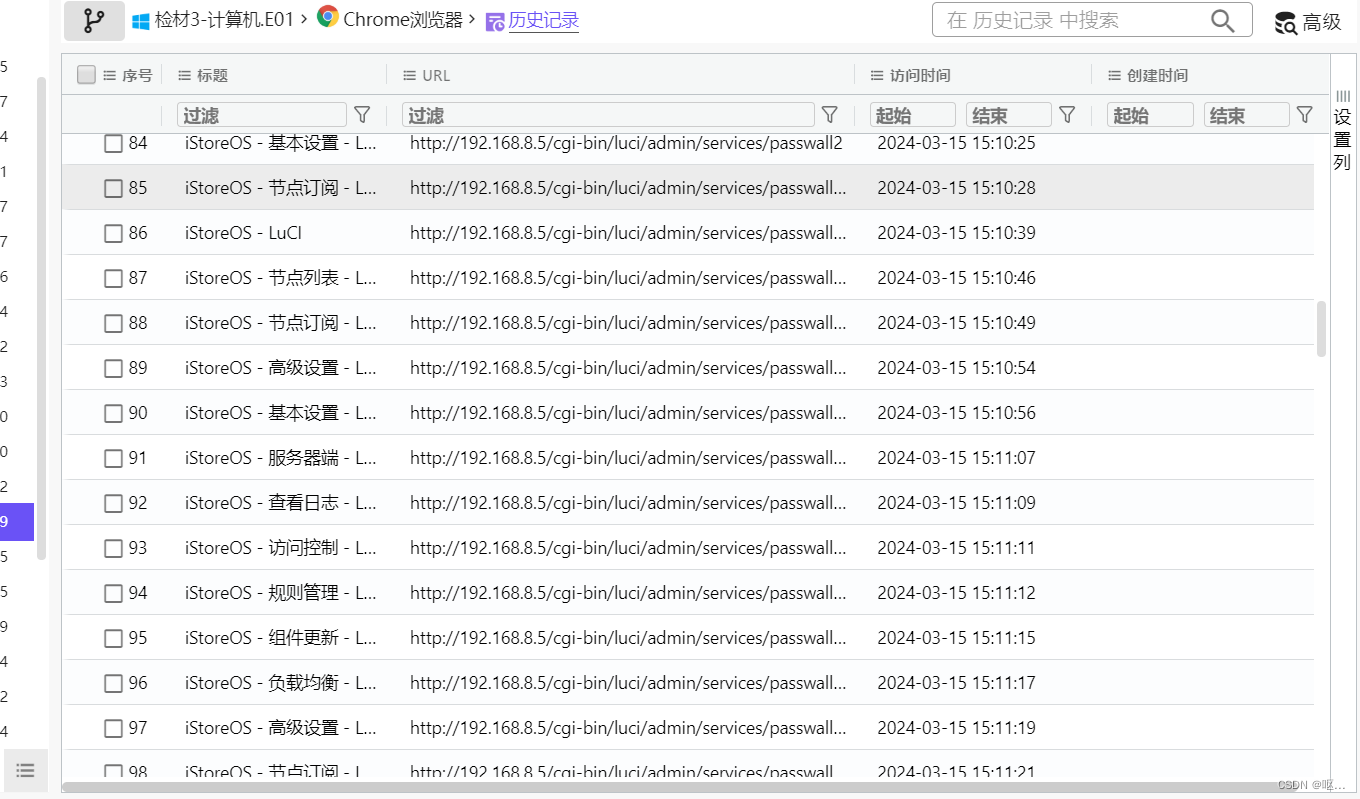Click 创建时间 结束 date field
The image size is (1360, 799).
tap(1247, 115)
